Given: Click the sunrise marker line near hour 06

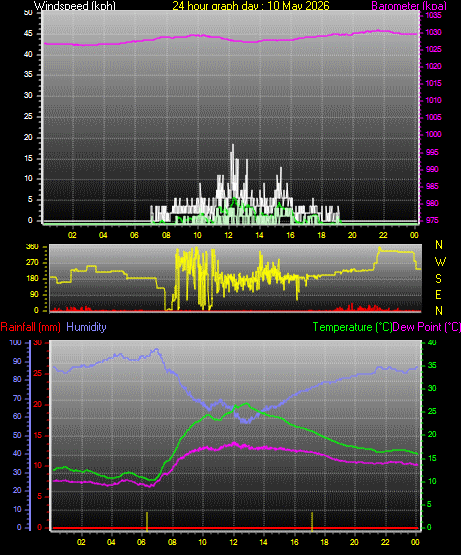Looking at the screenshot, I should pos(147,521).
